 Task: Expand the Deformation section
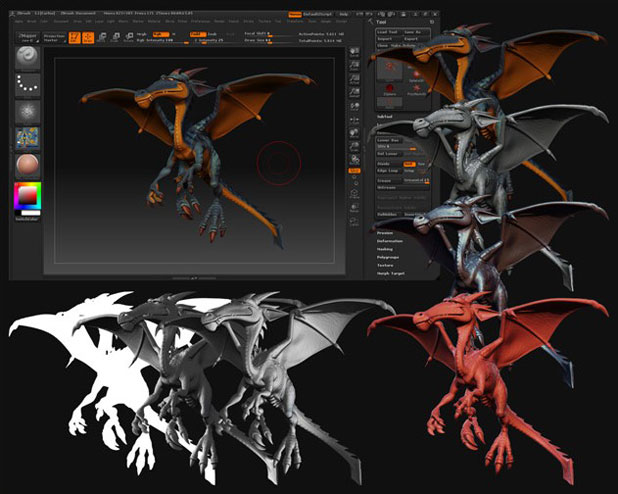coord(390,241)
